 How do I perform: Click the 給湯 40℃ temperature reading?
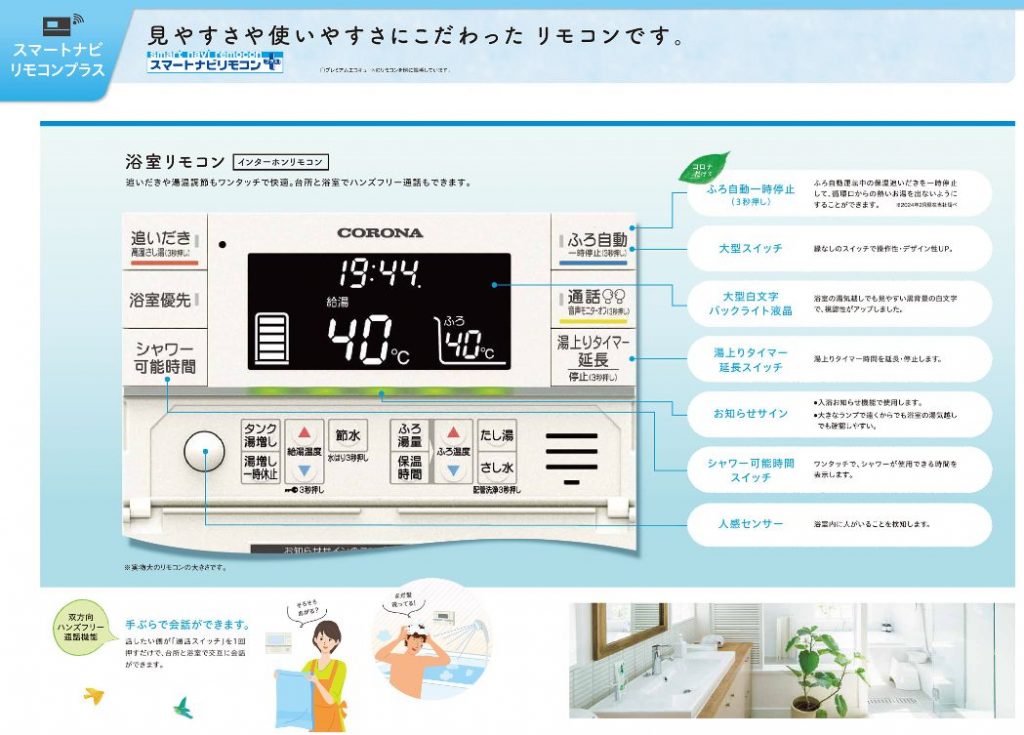pos(368,332)
